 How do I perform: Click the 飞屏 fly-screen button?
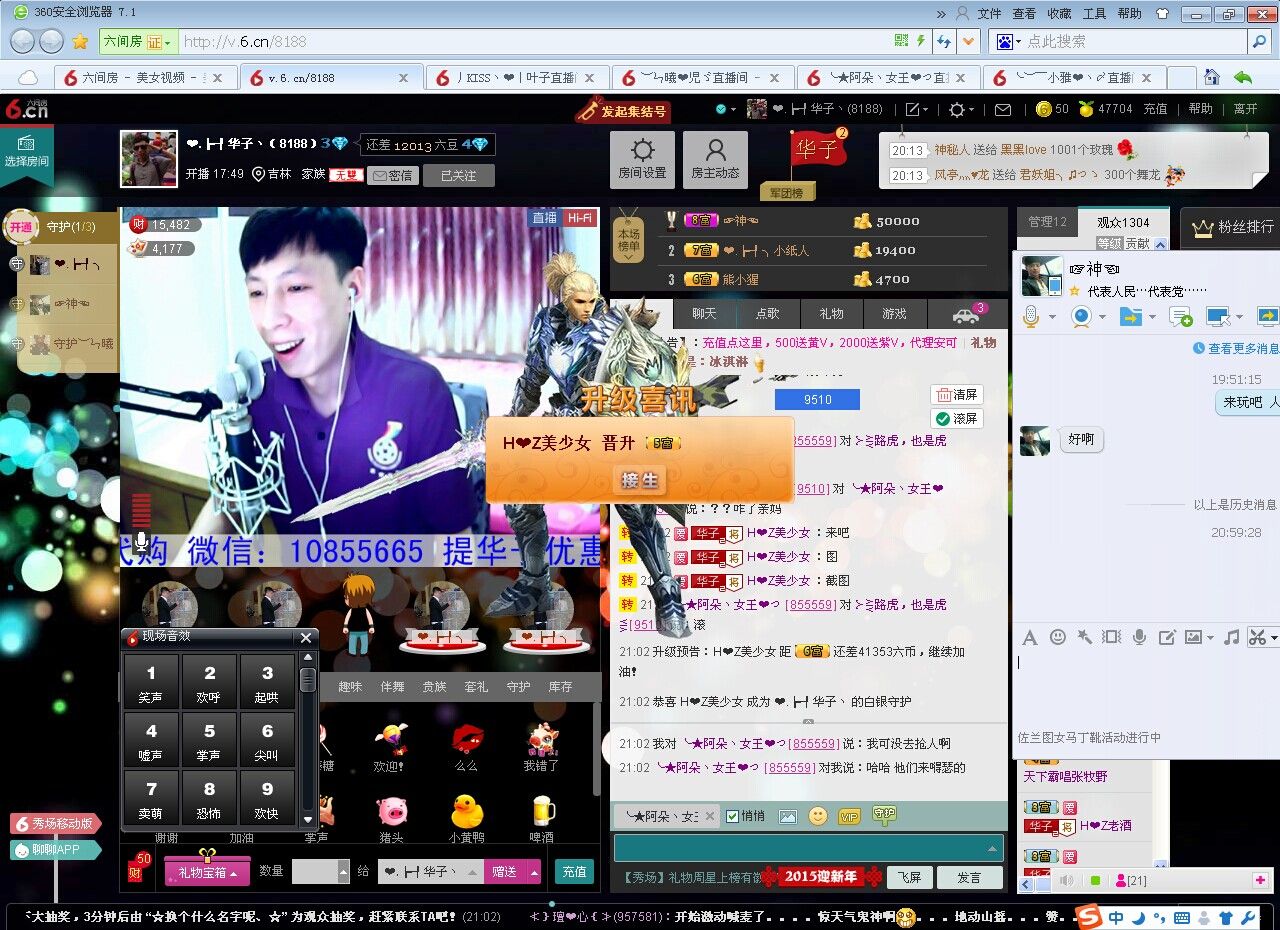909,877
